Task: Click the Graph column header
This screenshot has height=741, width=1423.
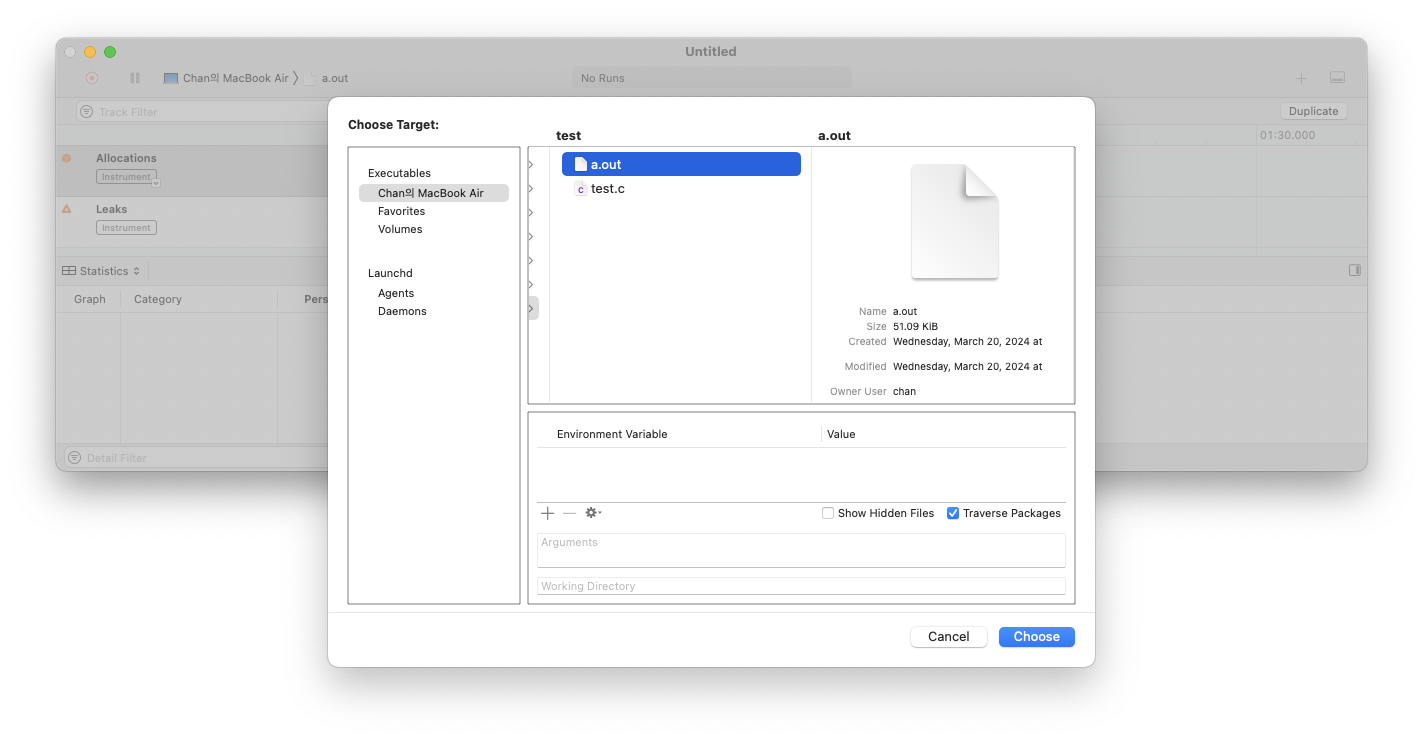Action: coord(90,299)
